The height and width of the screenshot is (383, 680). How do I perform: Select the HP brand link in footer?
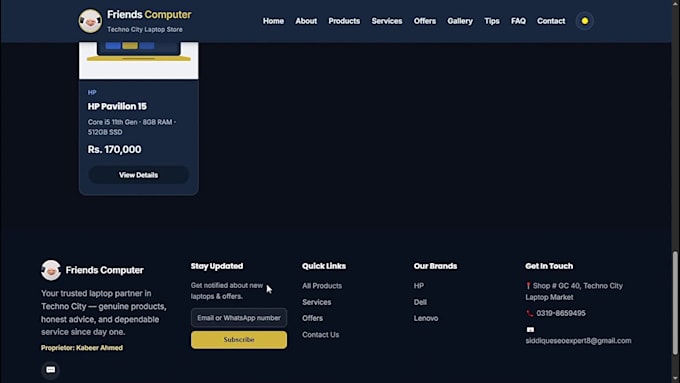coord(418,286)
